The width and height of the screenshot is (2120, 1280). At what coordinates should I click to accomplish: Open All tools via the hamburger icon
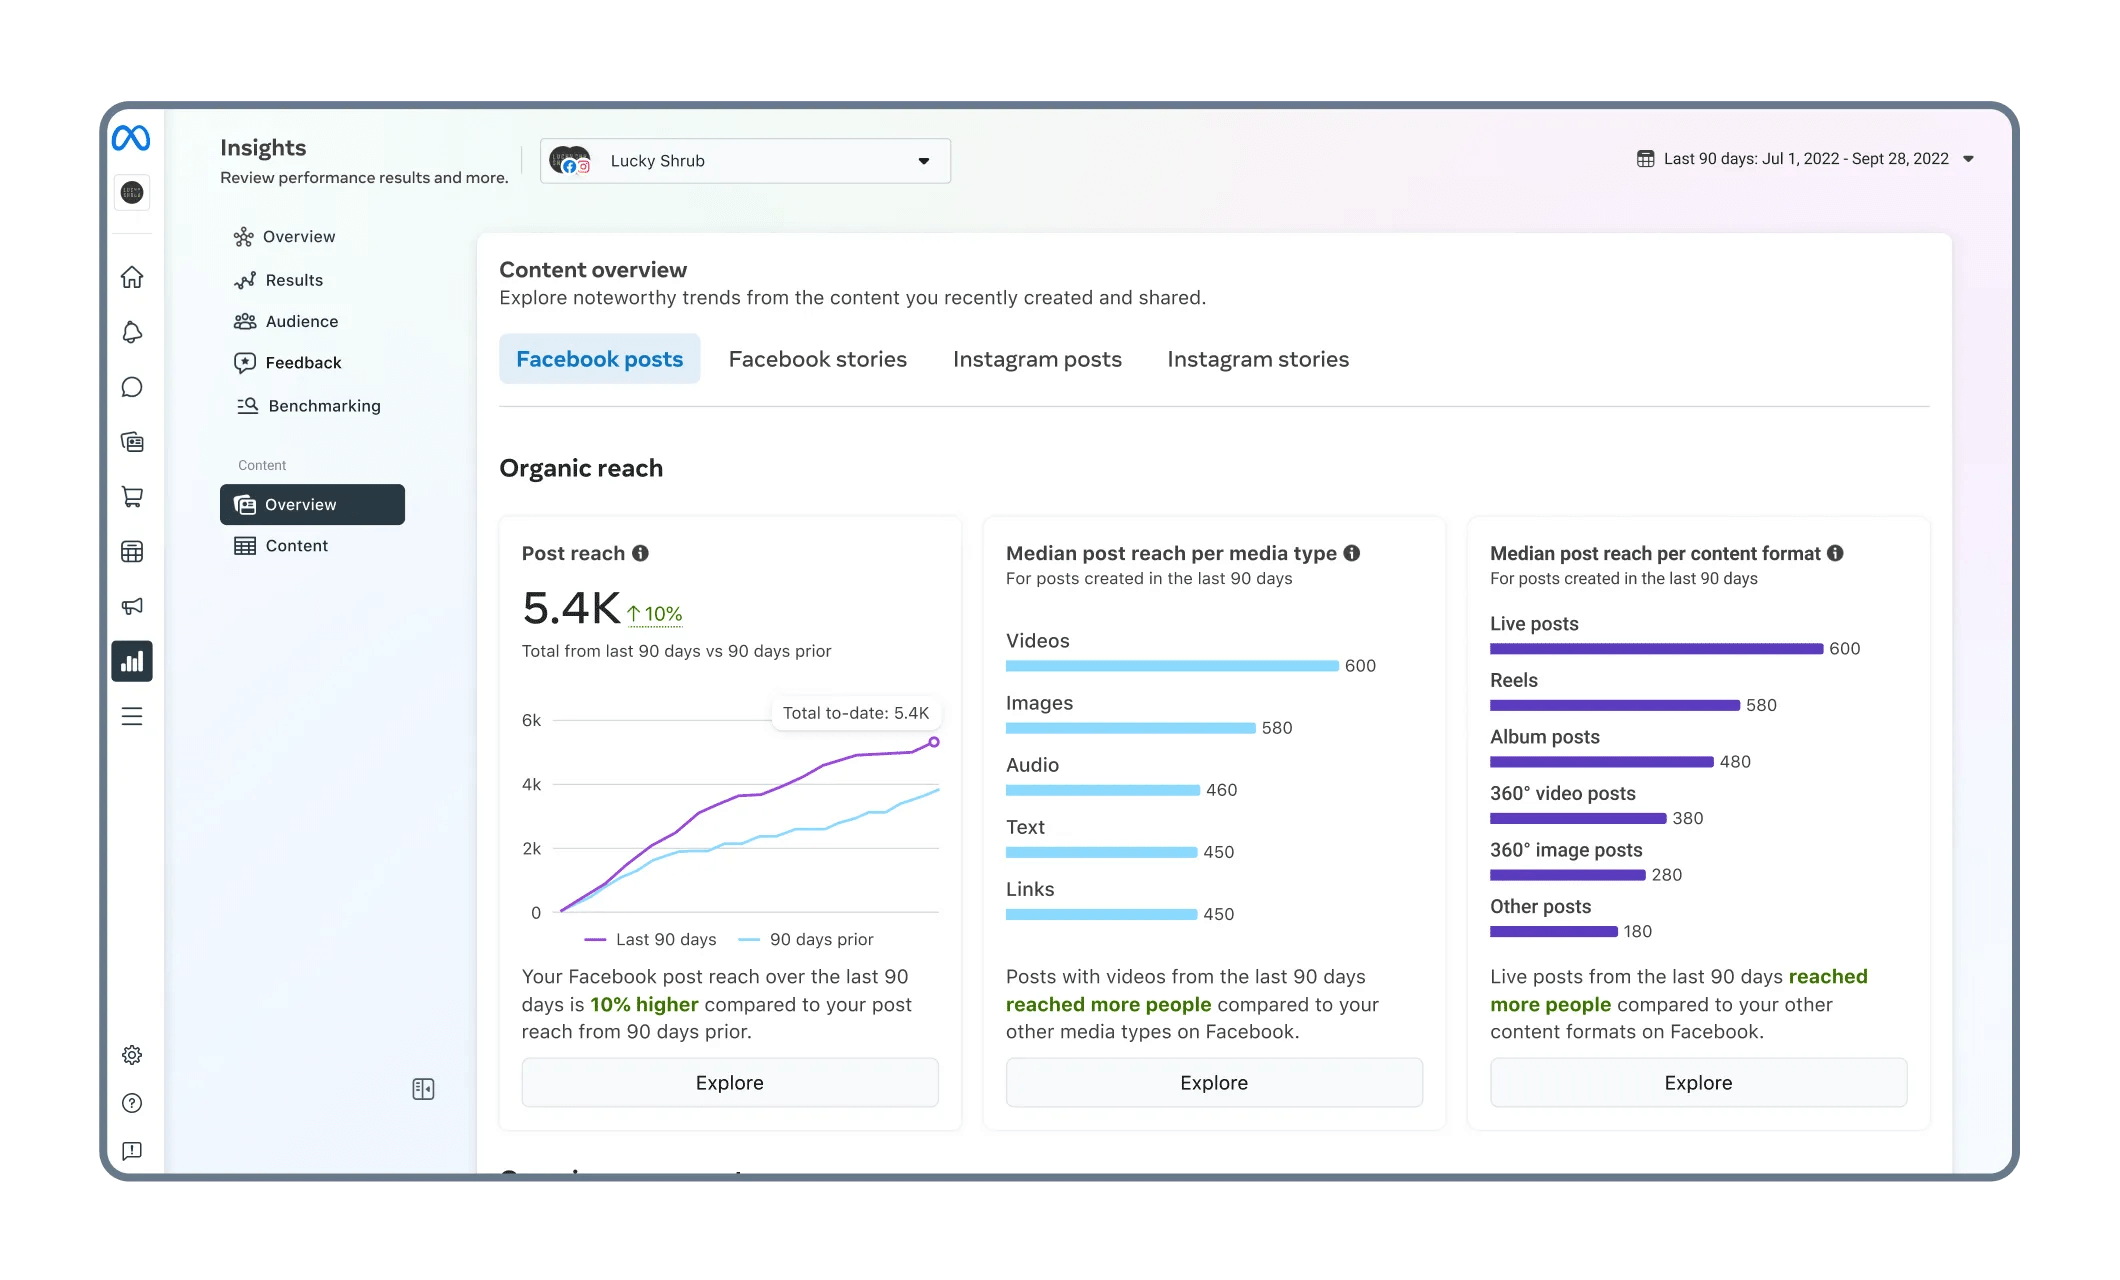point(131,716)
